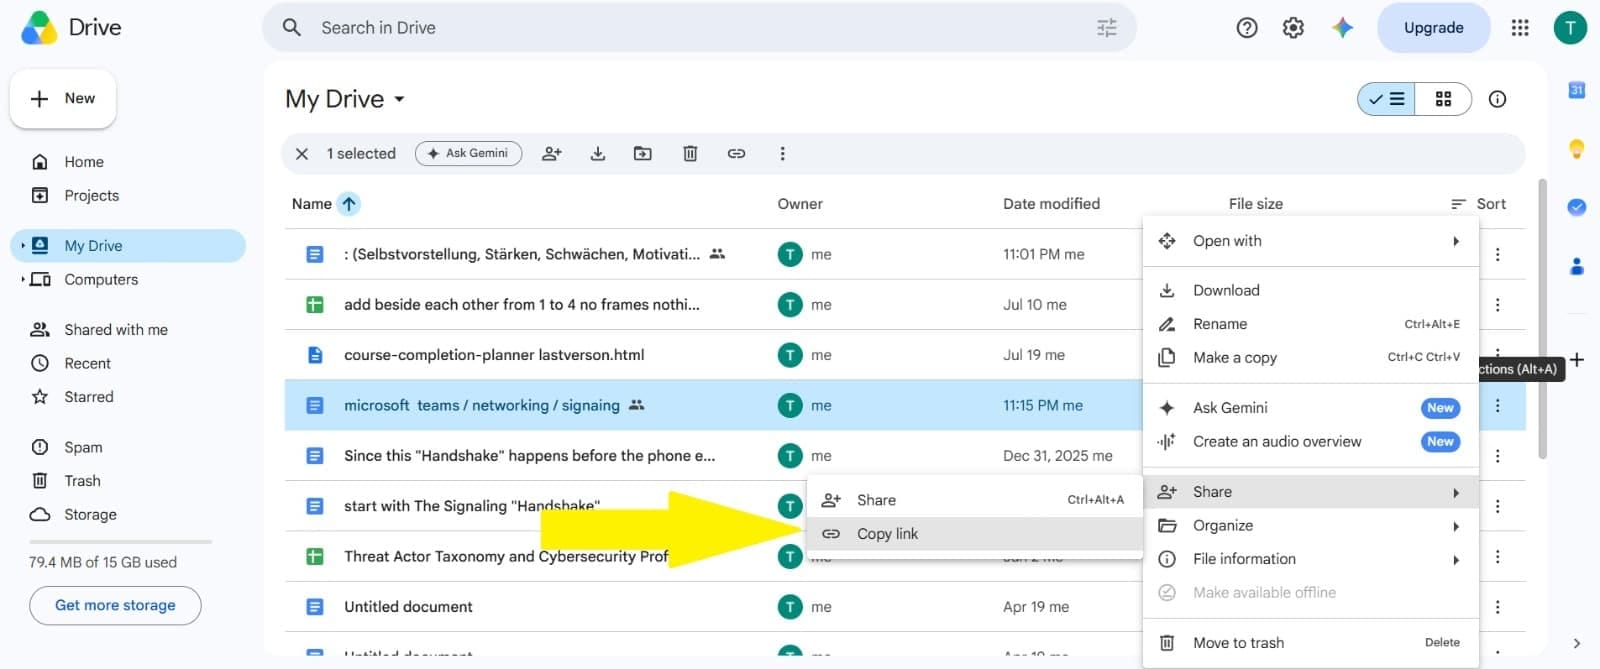Click Copy link in Share submenu

point(975,534)
